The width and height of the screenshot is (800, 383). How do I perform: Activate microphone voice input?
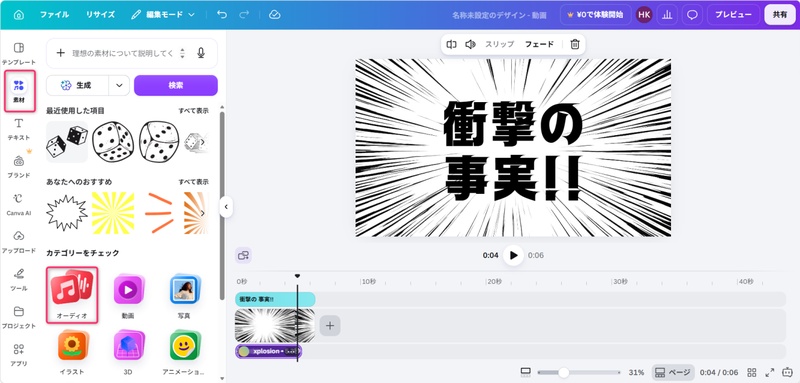tap(201, 53)
